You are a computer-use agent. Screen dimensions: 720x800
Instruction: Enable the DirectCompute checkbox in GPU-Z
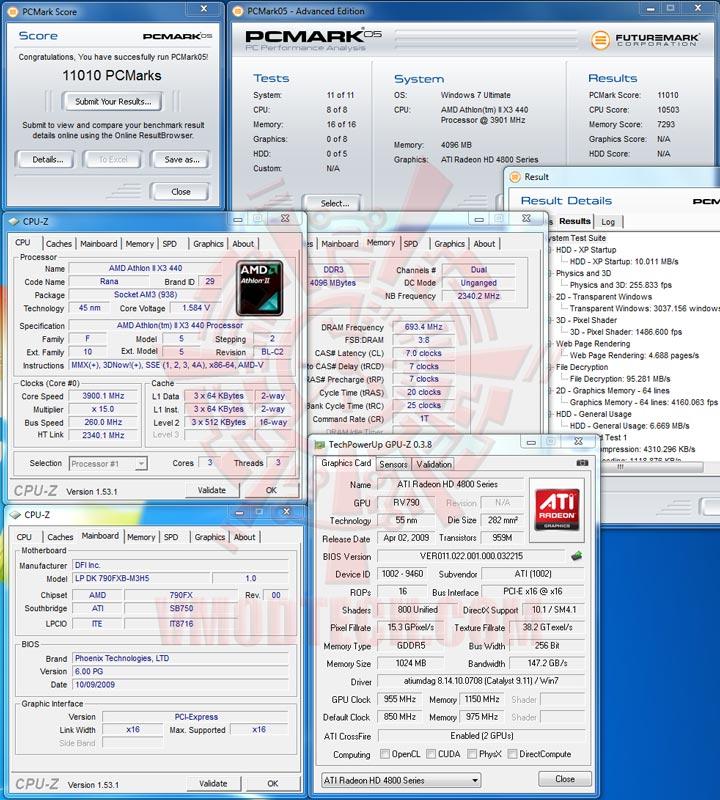[x=512, y=754]
